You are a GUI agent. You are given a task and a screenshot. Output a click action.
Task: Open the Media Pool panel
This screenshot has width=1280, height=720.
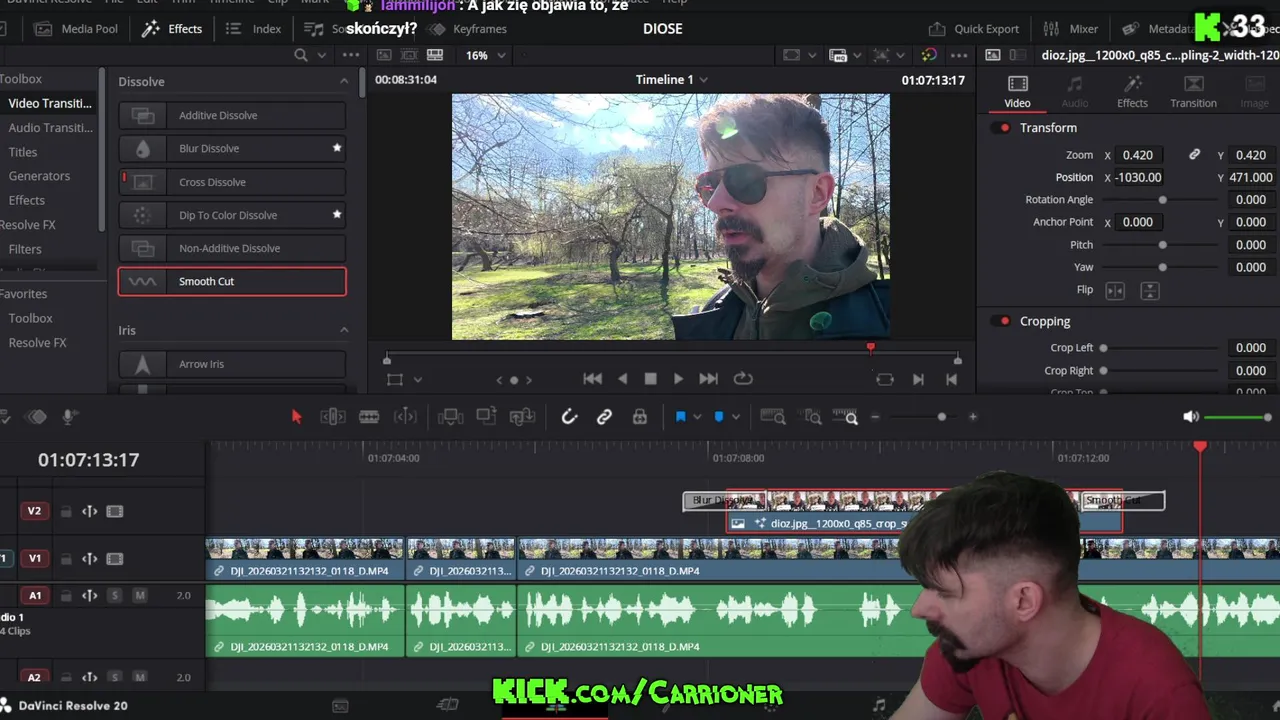(76, 29)
